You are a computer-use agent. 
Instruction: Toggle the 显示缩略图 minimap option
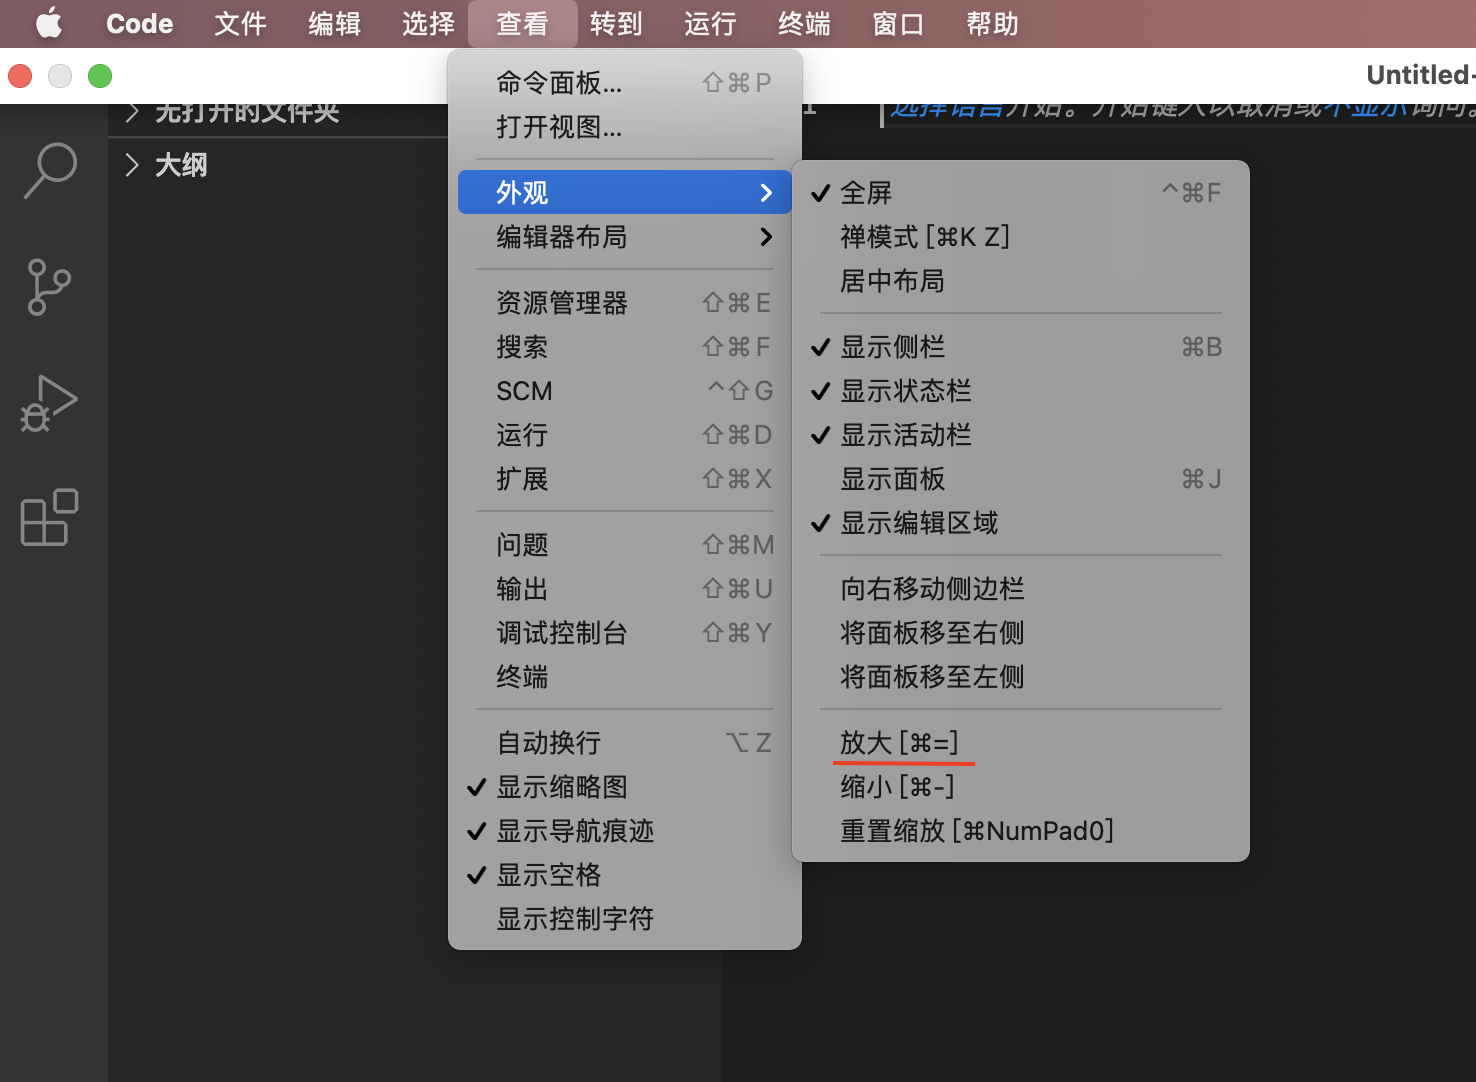(562, 787)
